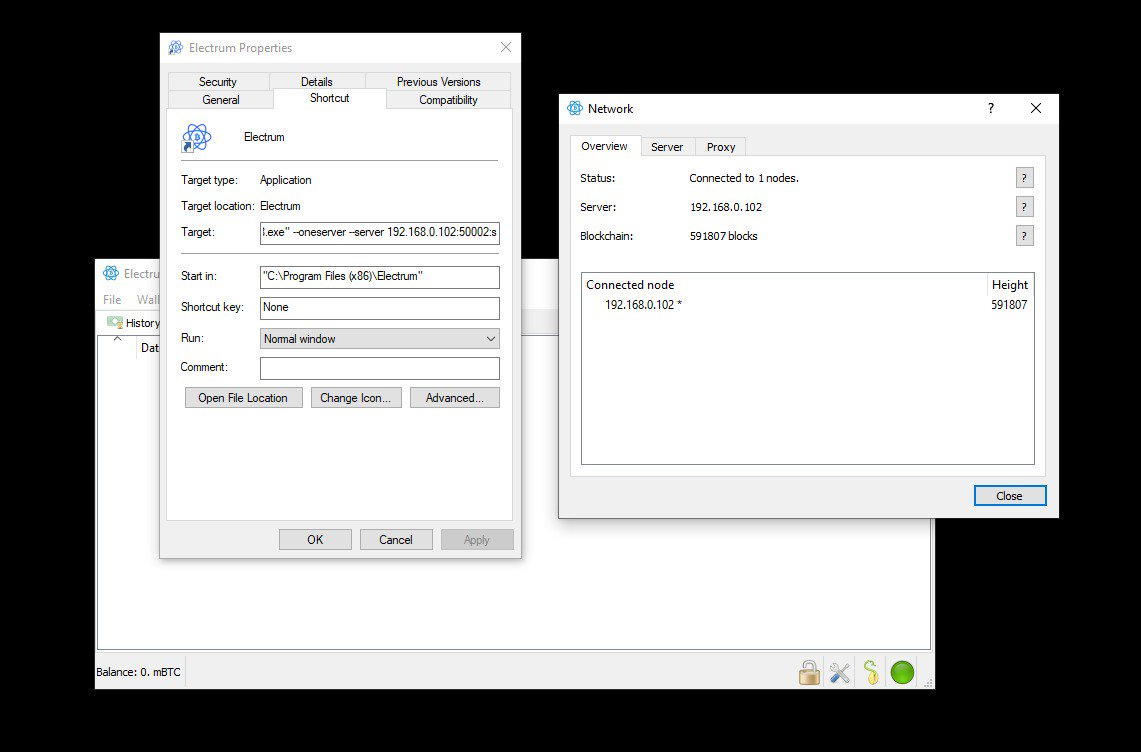This screenshot has height=752, width=1141.
Task: Click the seed icon in Electrum status bar
Action: point(871,672)
